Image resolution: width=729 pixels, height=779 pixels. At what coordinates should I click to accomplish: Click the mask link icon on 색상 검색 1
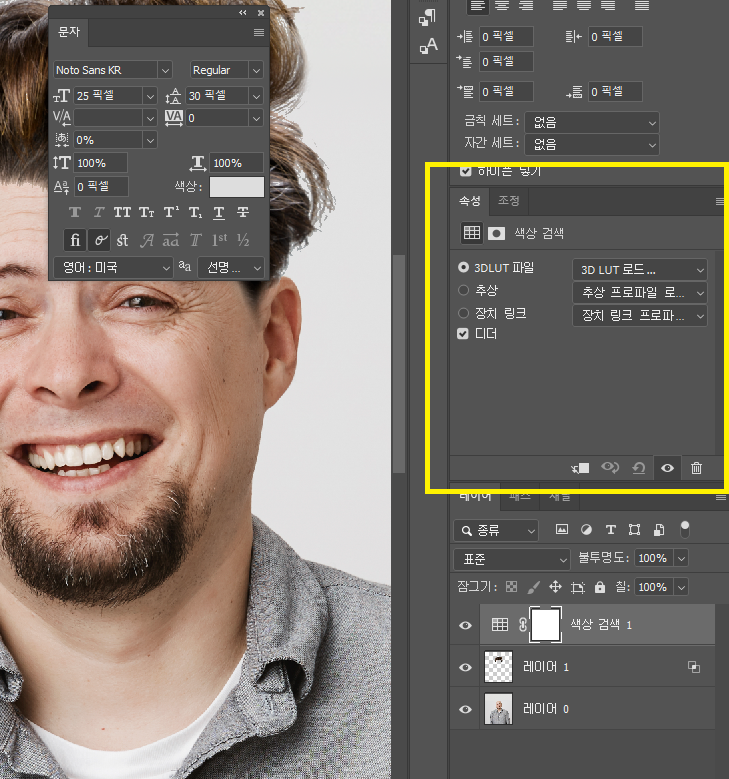pos(522,624)
